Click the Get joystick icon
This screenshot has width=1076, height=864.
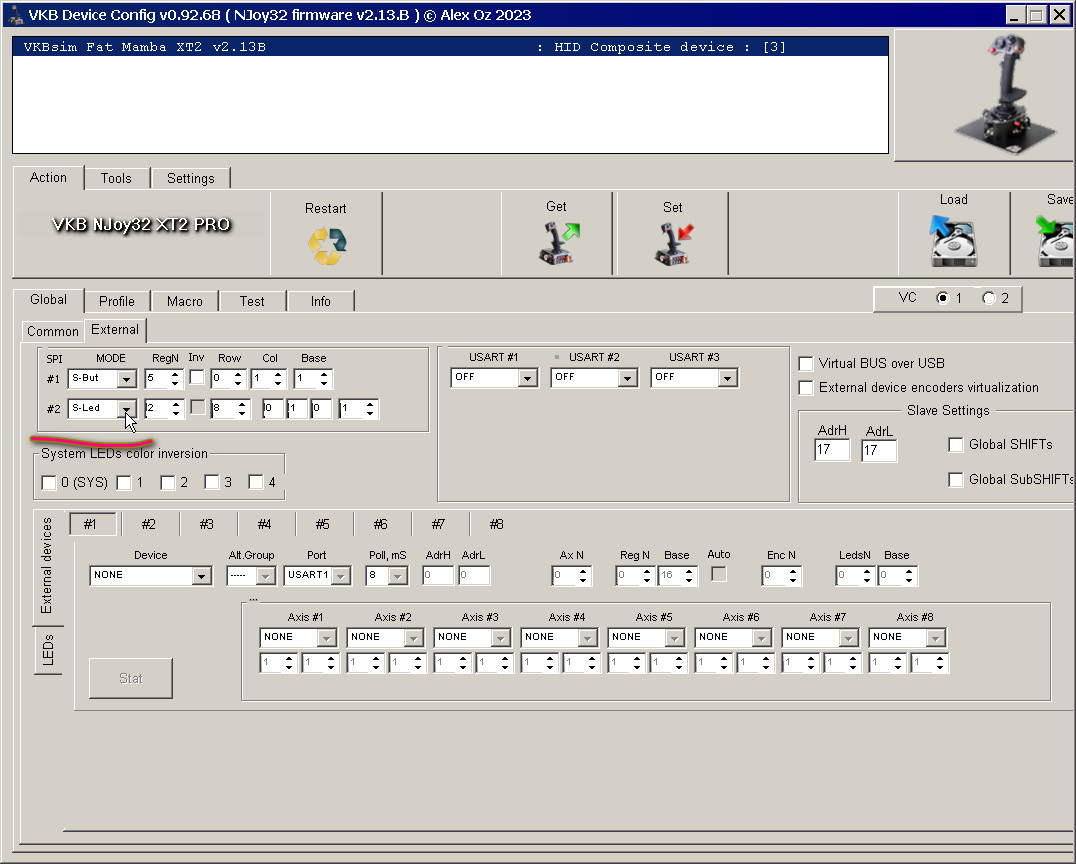[x=557, y=244]
